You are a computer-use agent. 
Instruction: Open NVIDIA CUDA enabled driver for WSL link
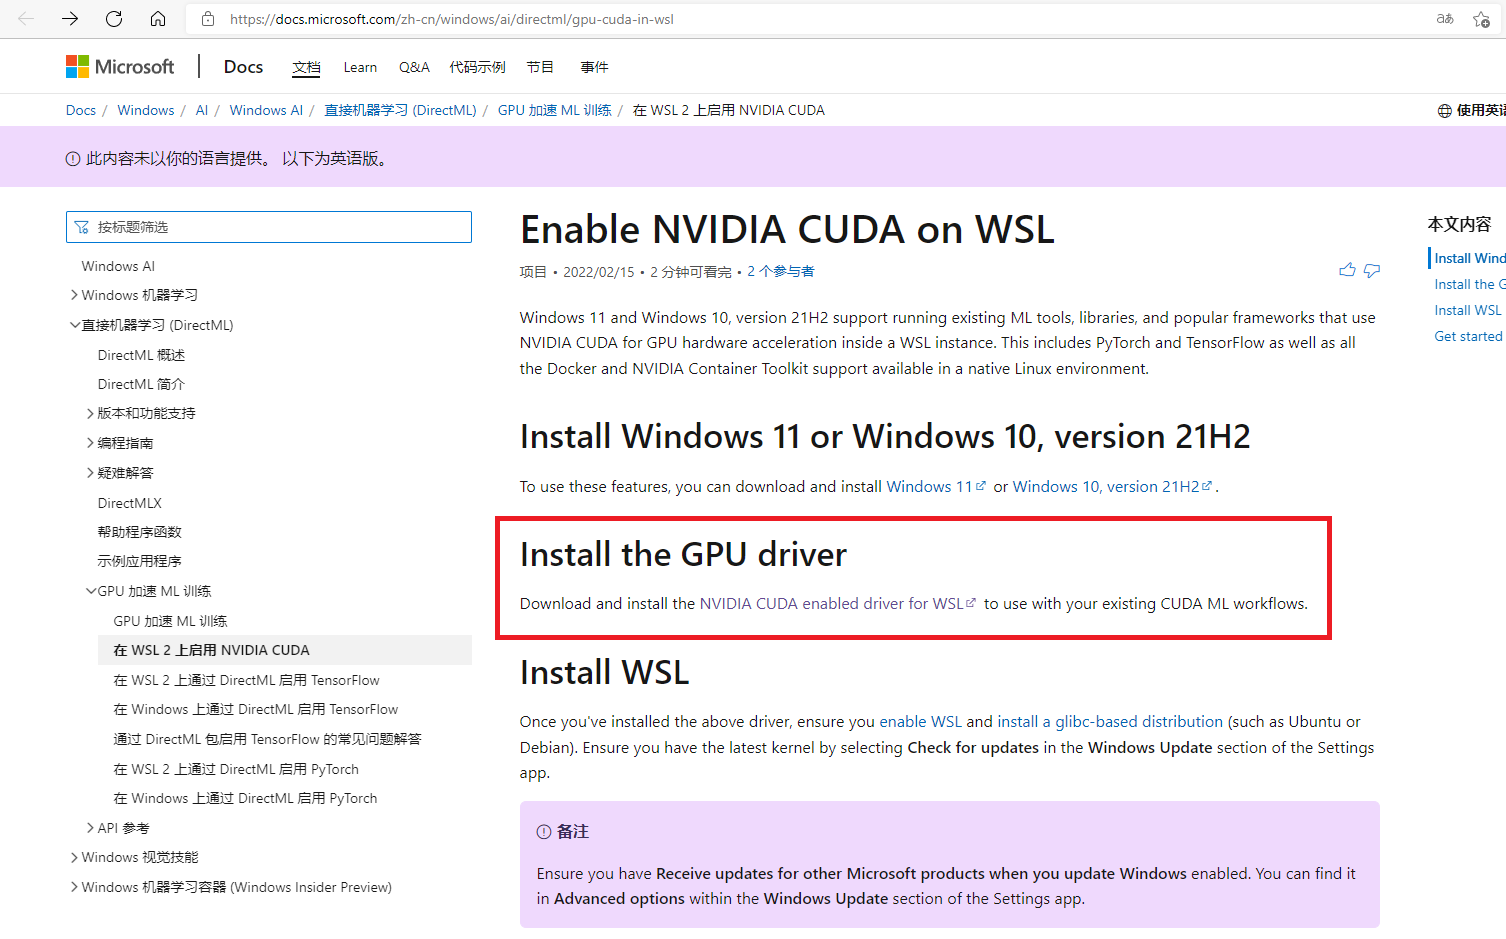coord(837,603)
